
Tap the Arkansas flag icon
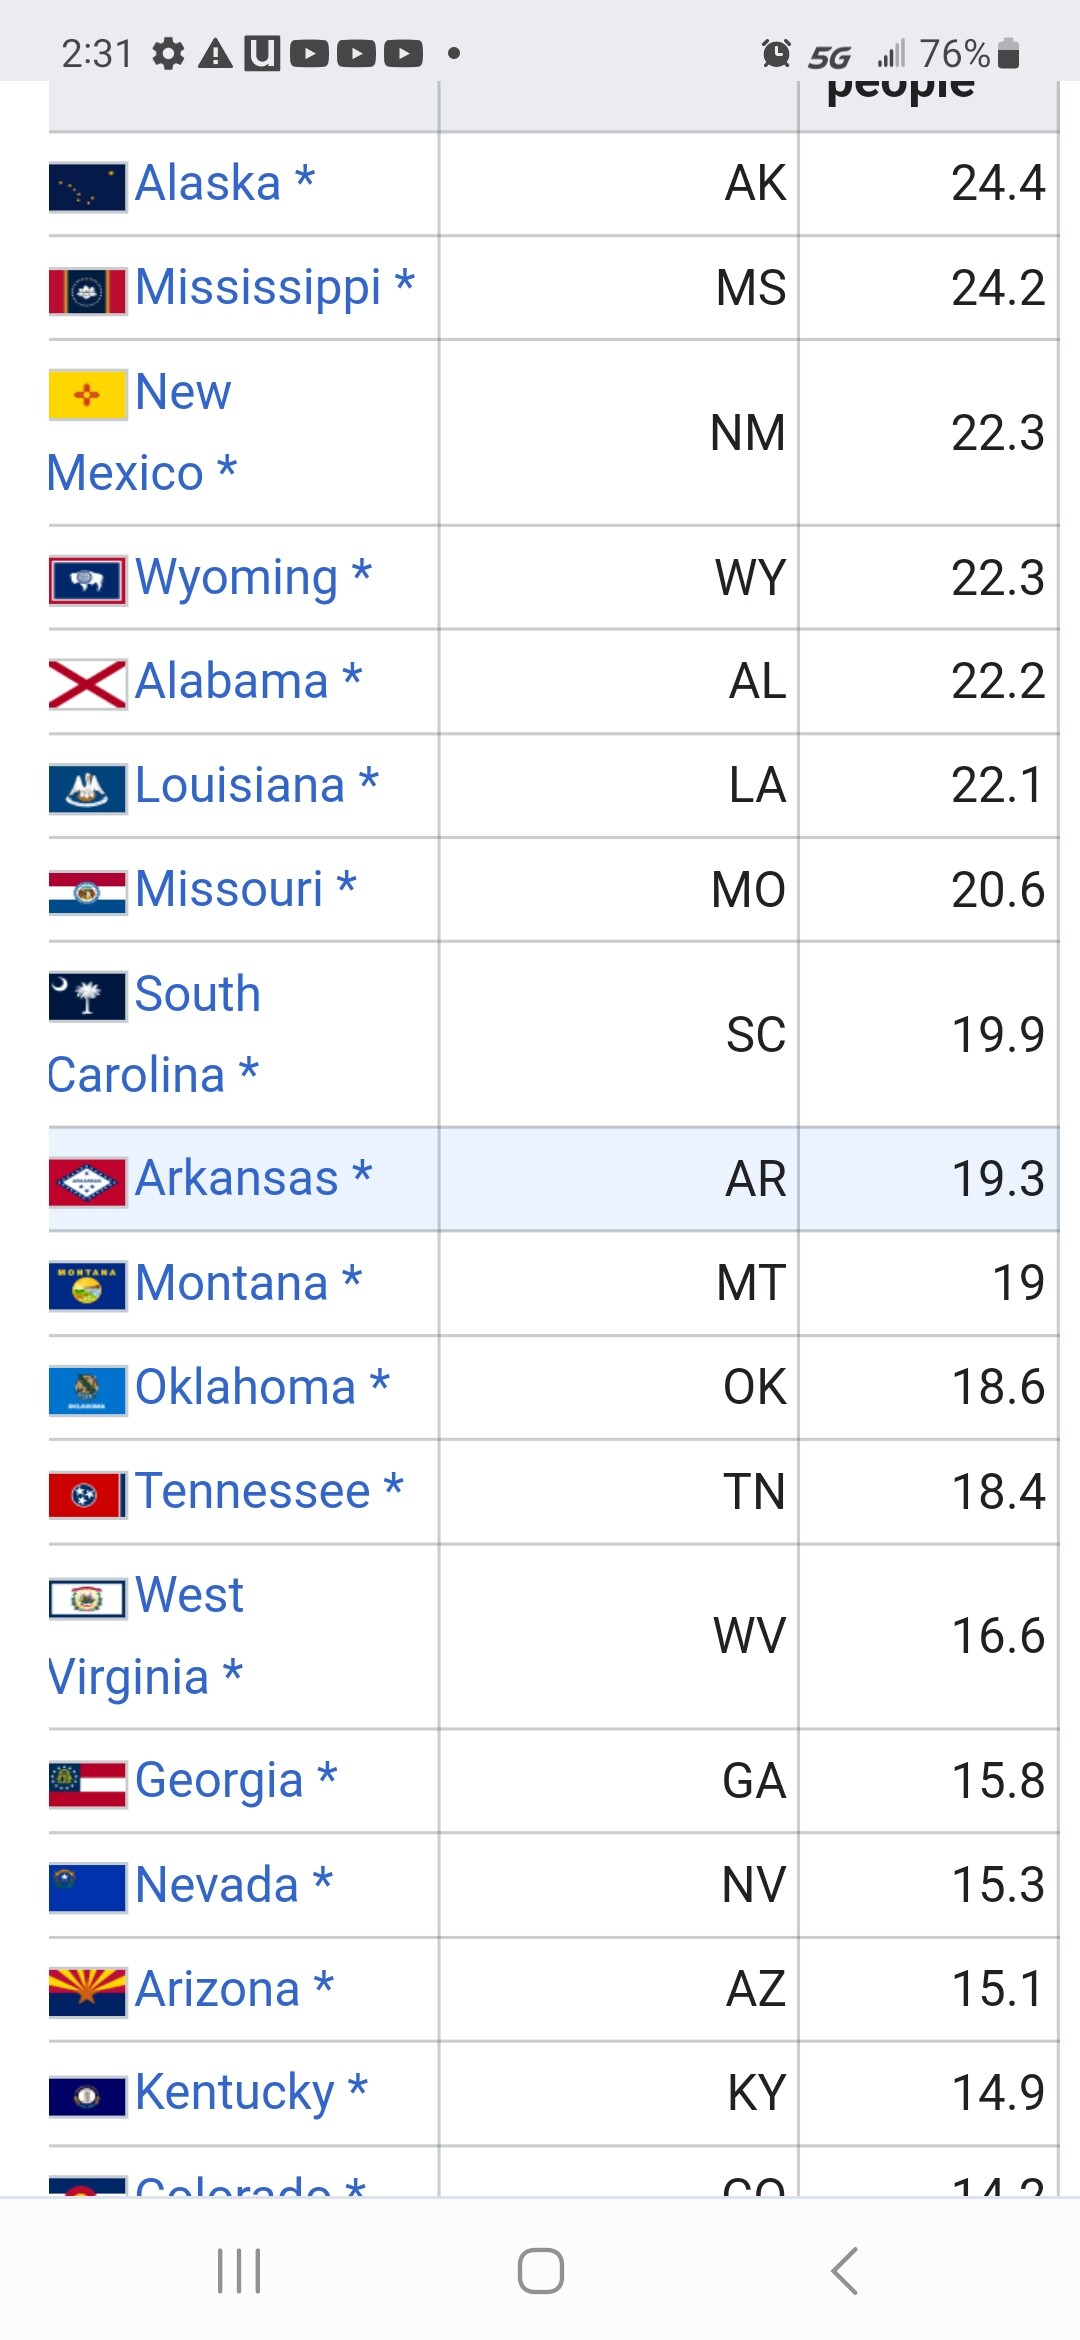pos(88,1182)
